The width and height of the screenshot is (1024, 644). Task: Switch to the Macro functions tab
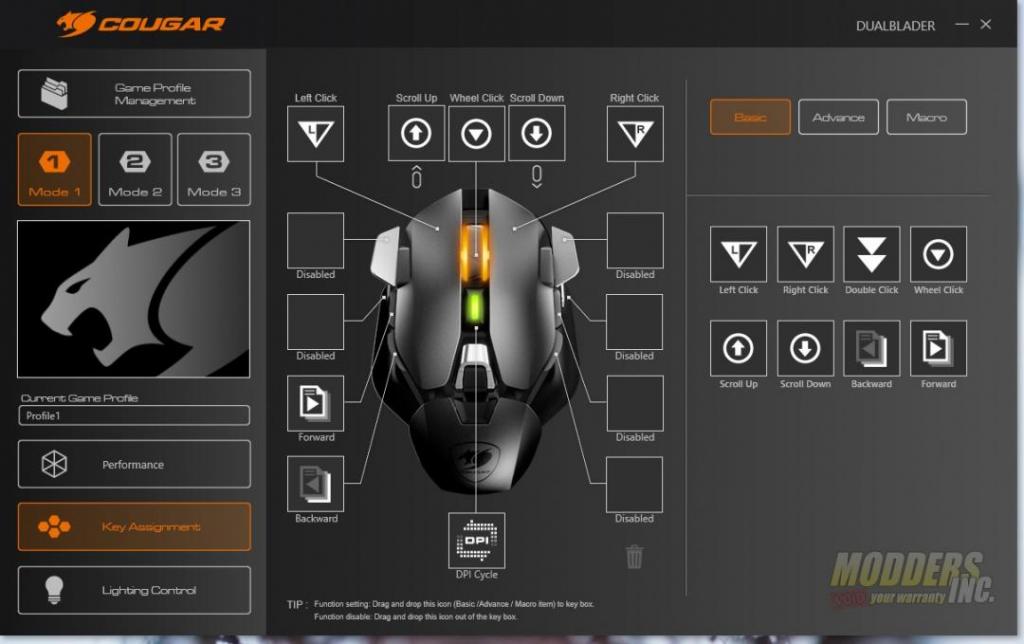[926, 117]
